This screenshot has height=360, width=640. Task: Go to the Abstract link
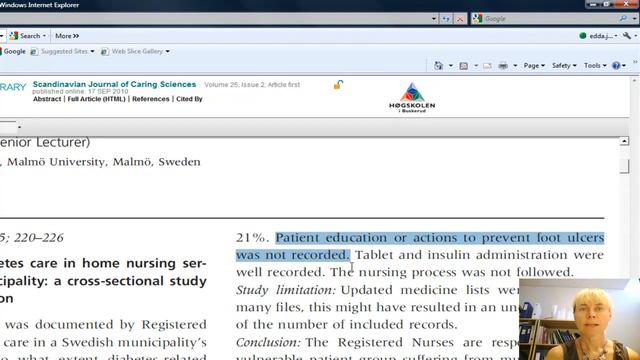(x=47, y=99)
